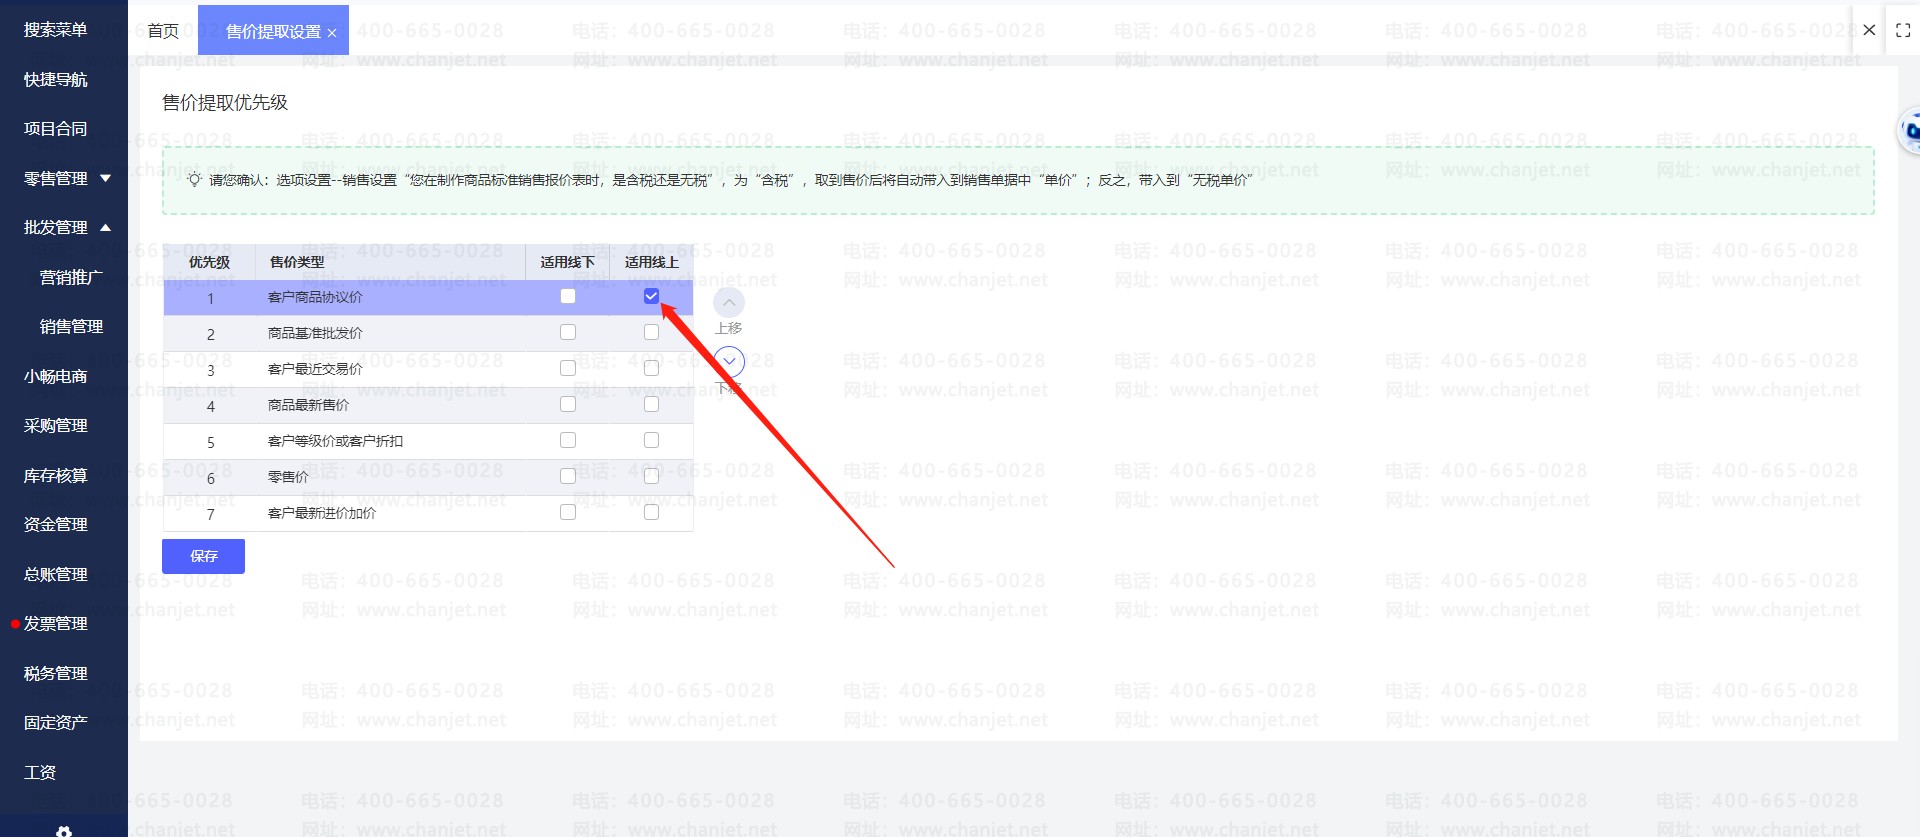Image resolution: width=1920 pixels, height=837 pixels.
Task: Check 适用线下 for 客户最近交易价
Action: pos(568,368)
